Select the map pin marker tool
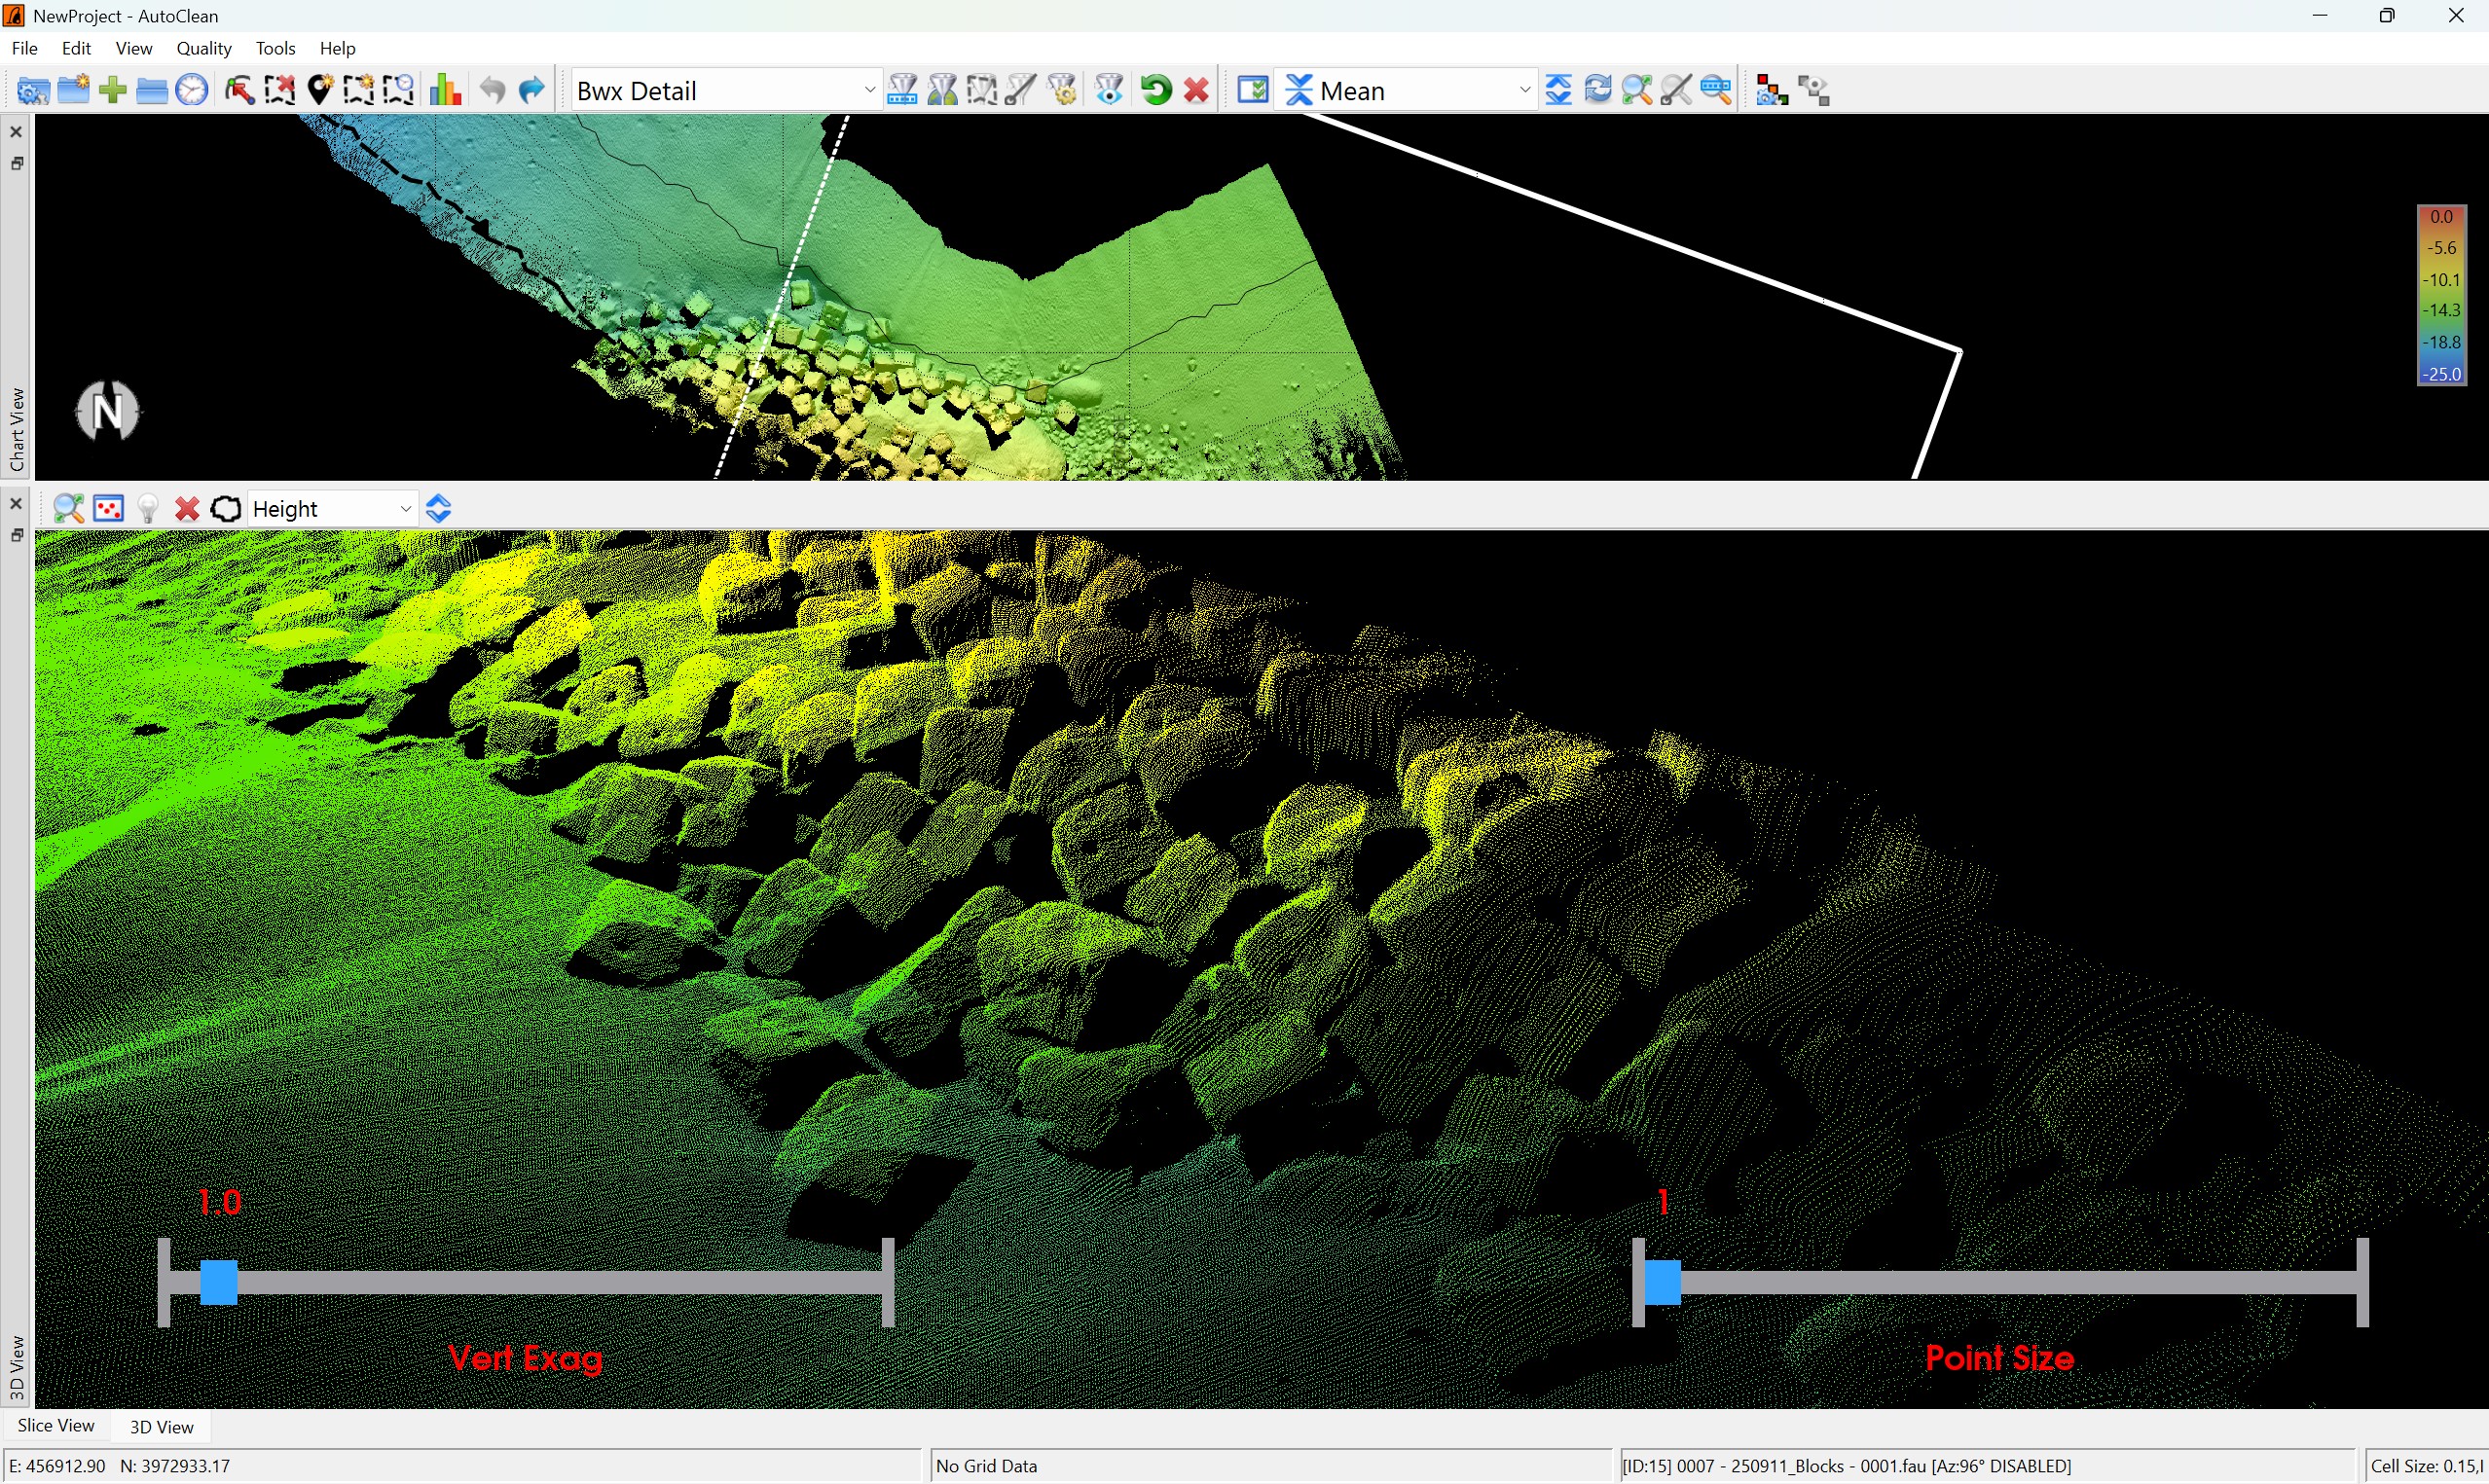2489x1484 pixels. coord(320,91)
